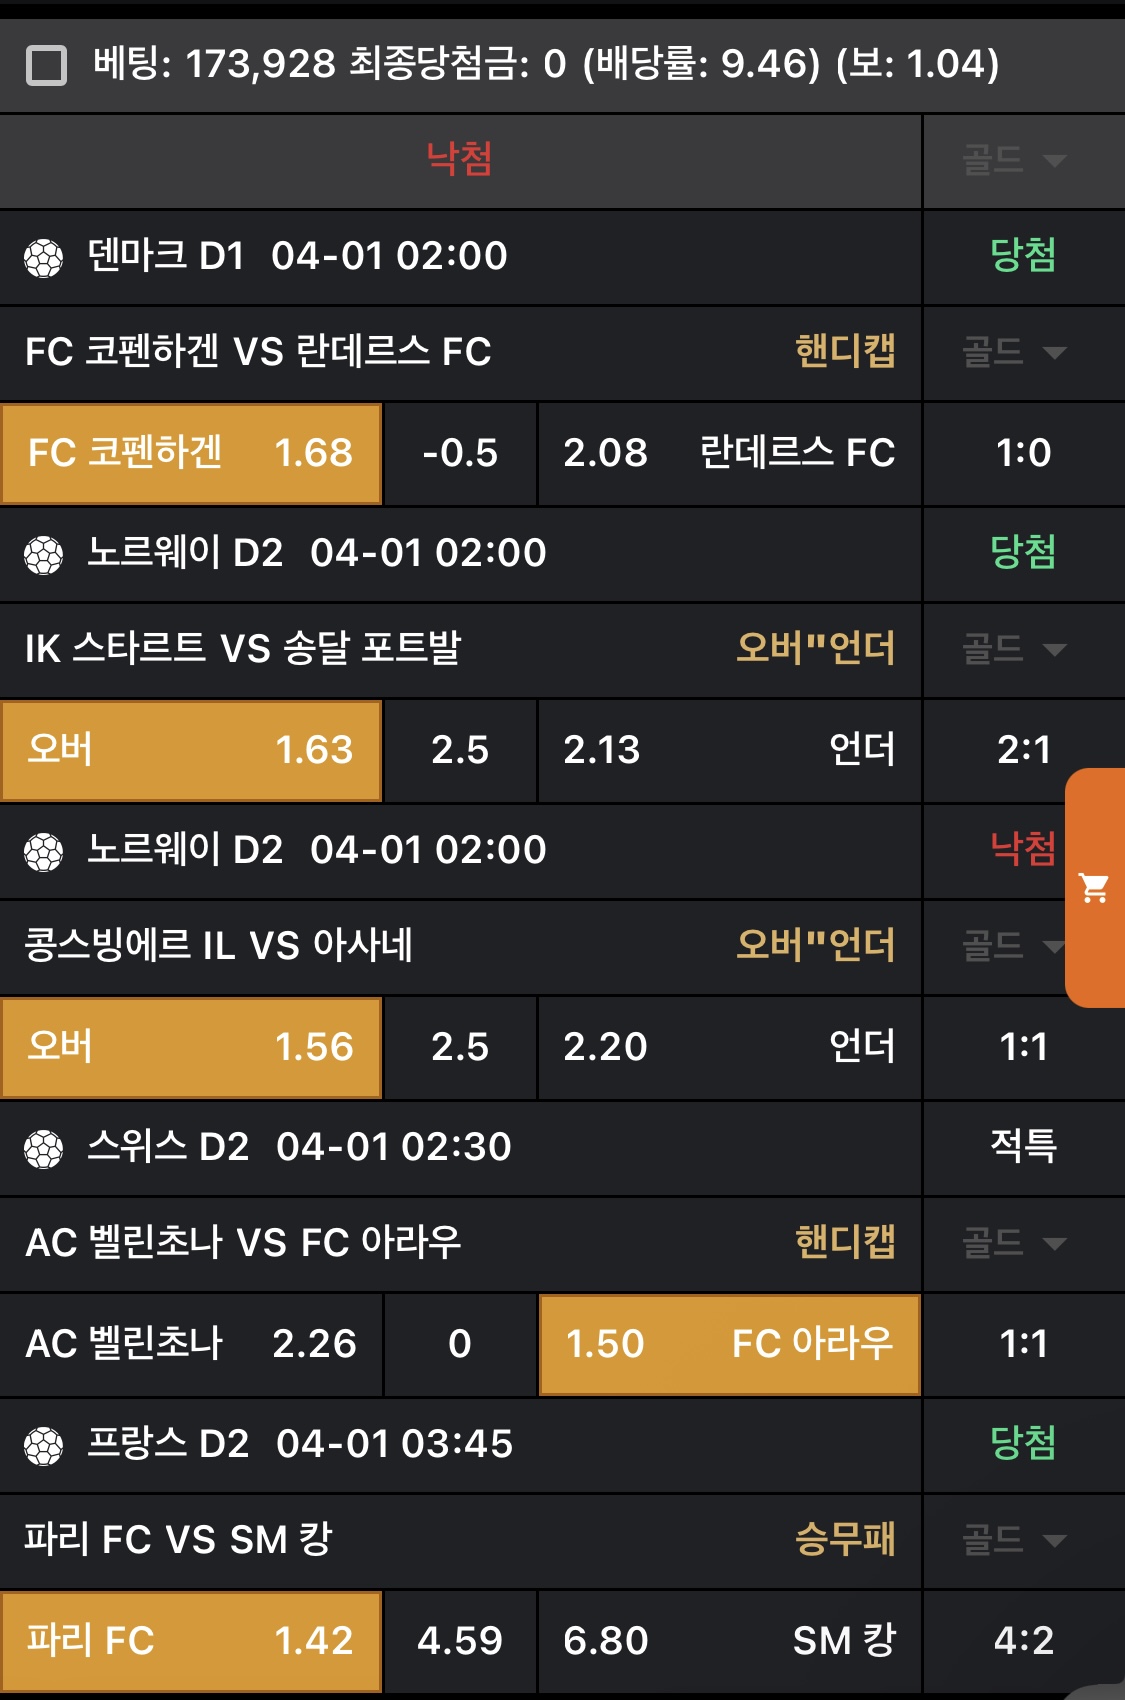Select 란데르스 FC 2.08 odds cell
Screen dimensions: 1125x1700
[x=729, y=453]
